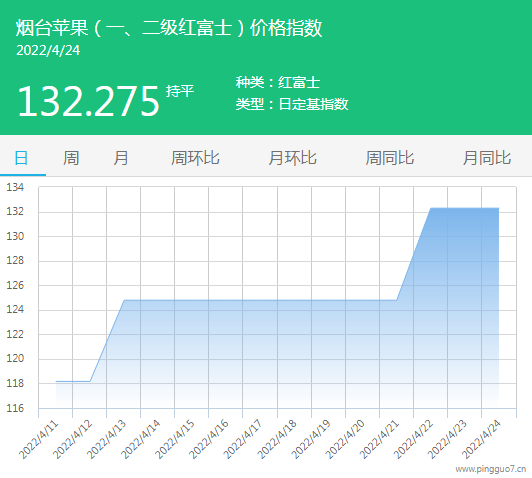Image resolution: width=532 pixels, height=478 pixels.
Task: Click the 132.275 index value
Action: 88,101
